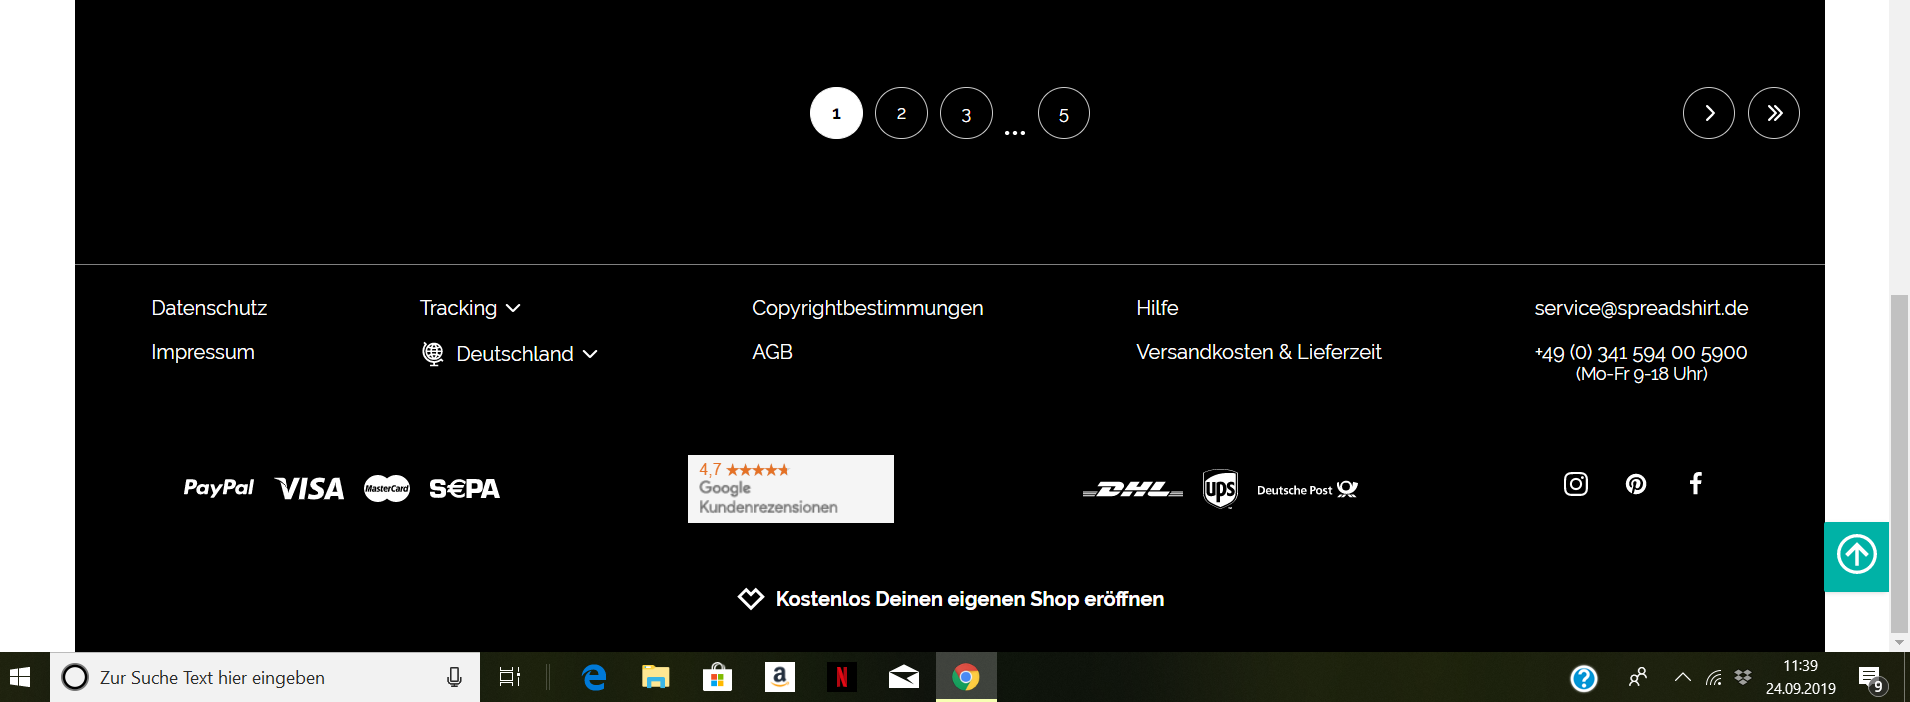
Task: Go to page 5
Action: coord(1063,113)
